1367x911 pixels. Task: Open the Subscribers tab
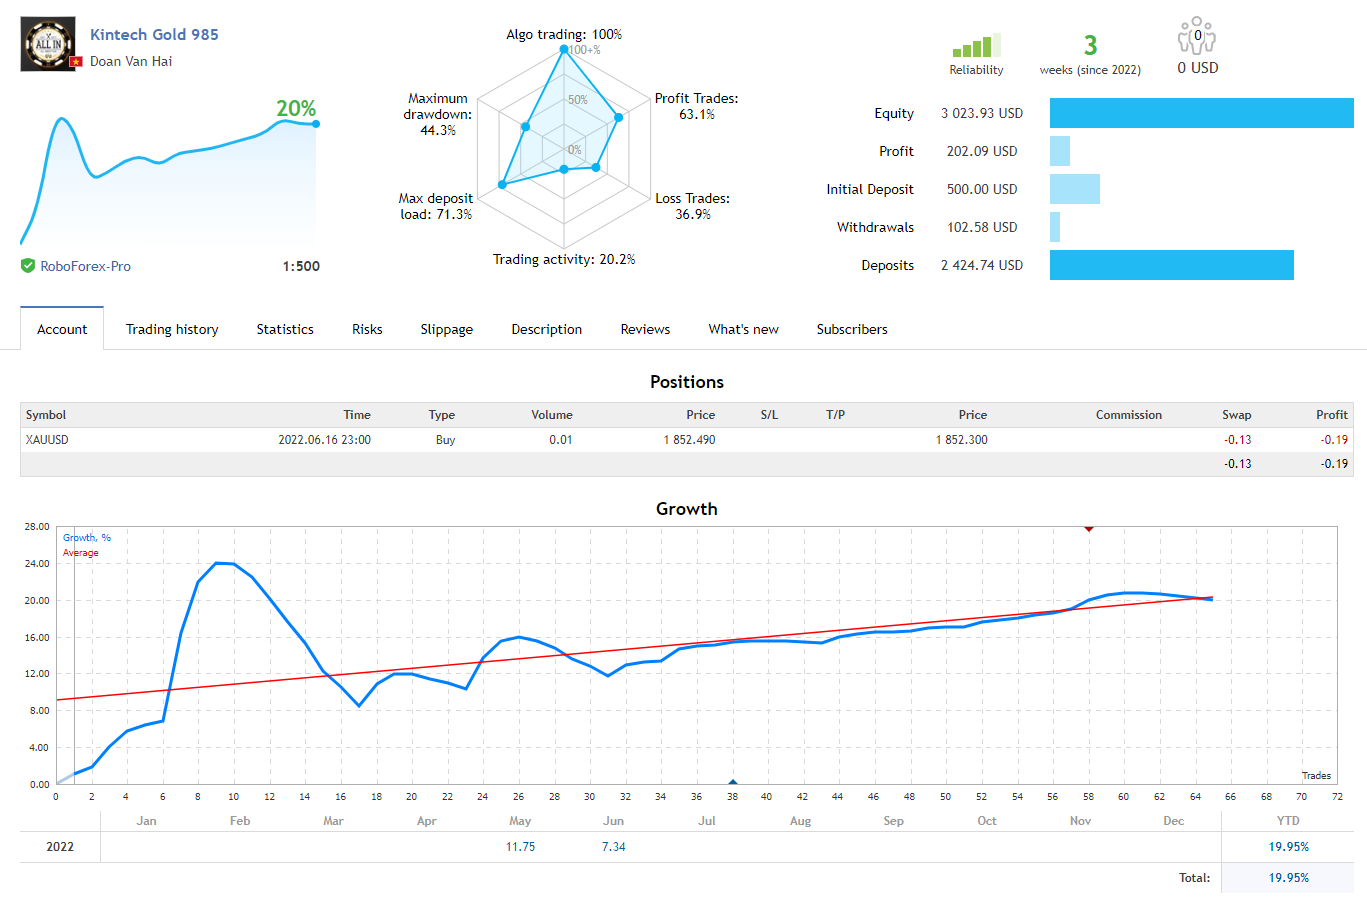coord(852,329)
